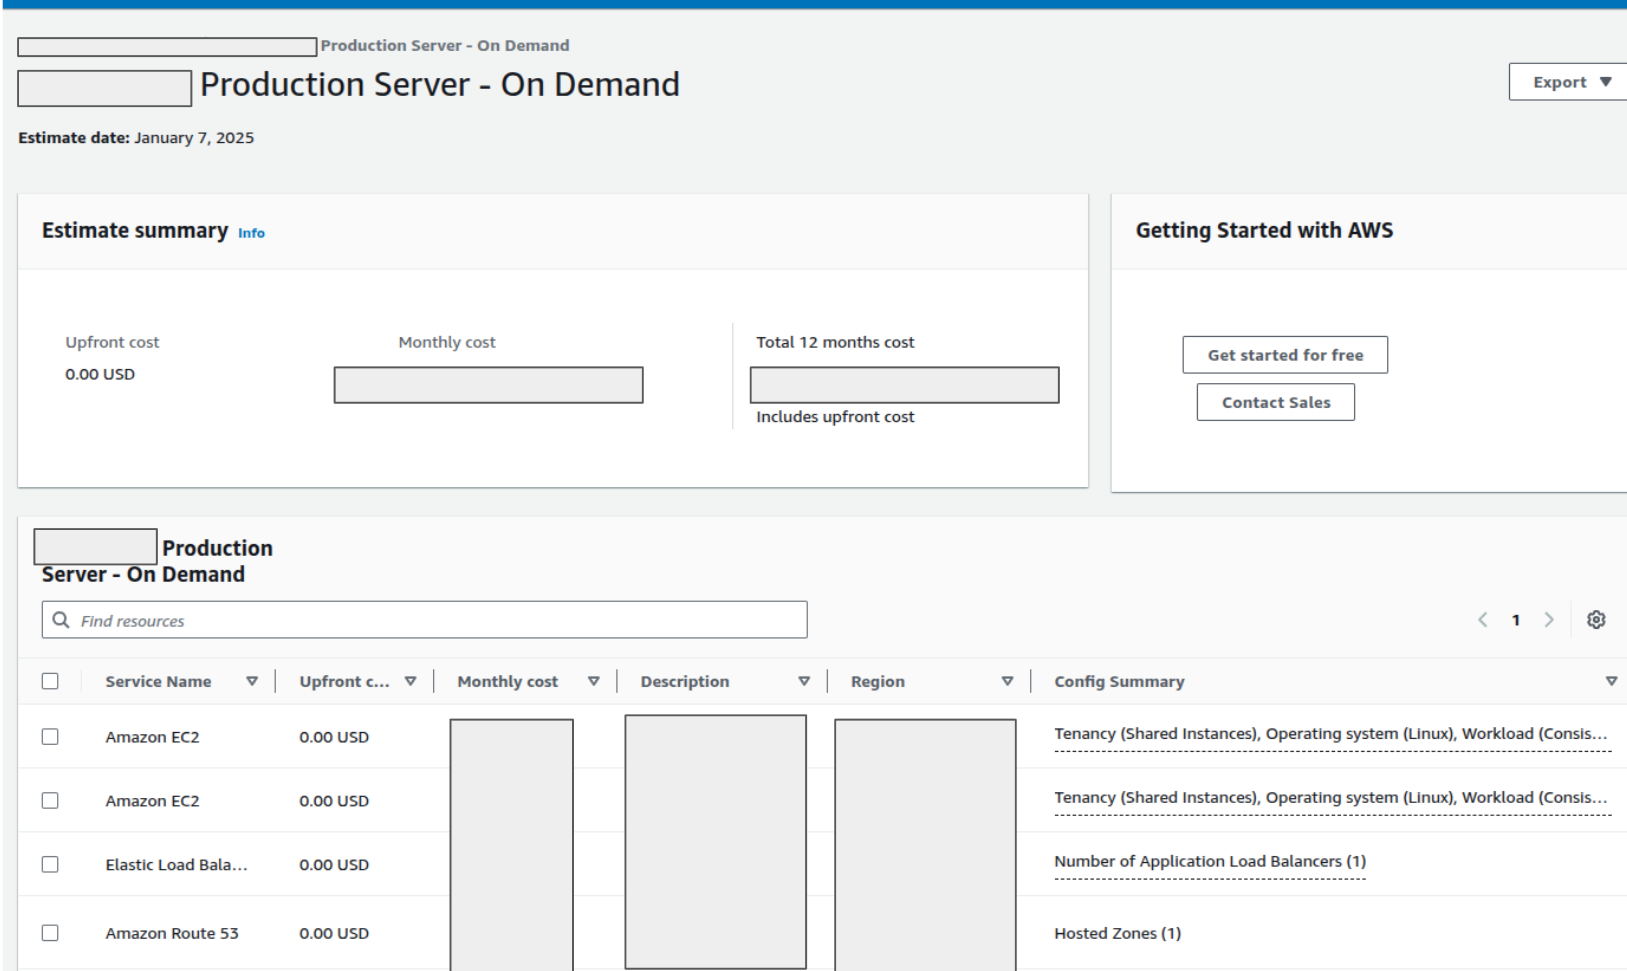Click Amazon Route 53 upfront cost 0.00 USD
This screenshot has height=971, width=1627.
[x=334, y=933]
